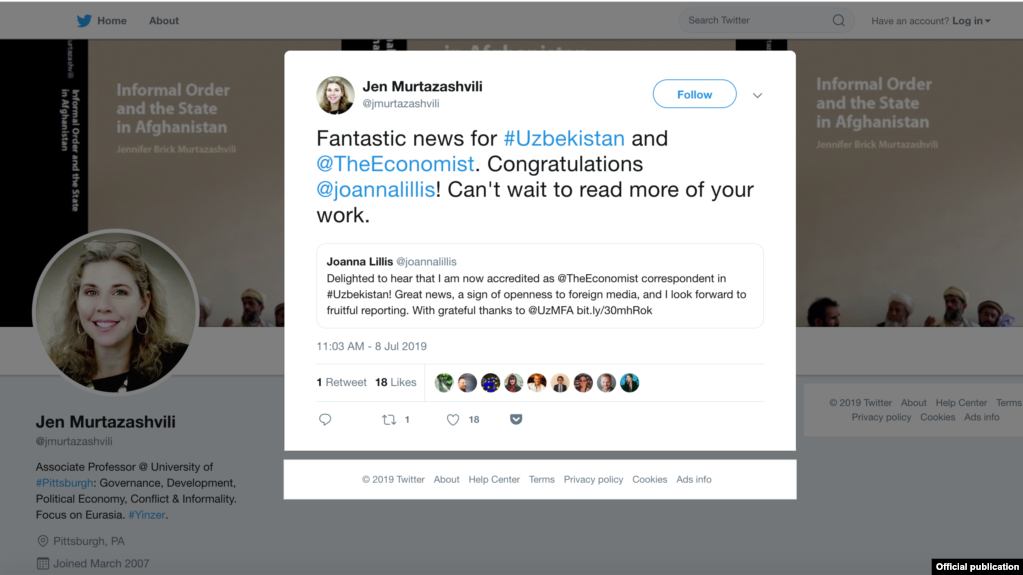Follow Jen Murtazashvili
The width and height of the screenshot is (1023, 575).
pyautogui.click(x=695, y=94)
